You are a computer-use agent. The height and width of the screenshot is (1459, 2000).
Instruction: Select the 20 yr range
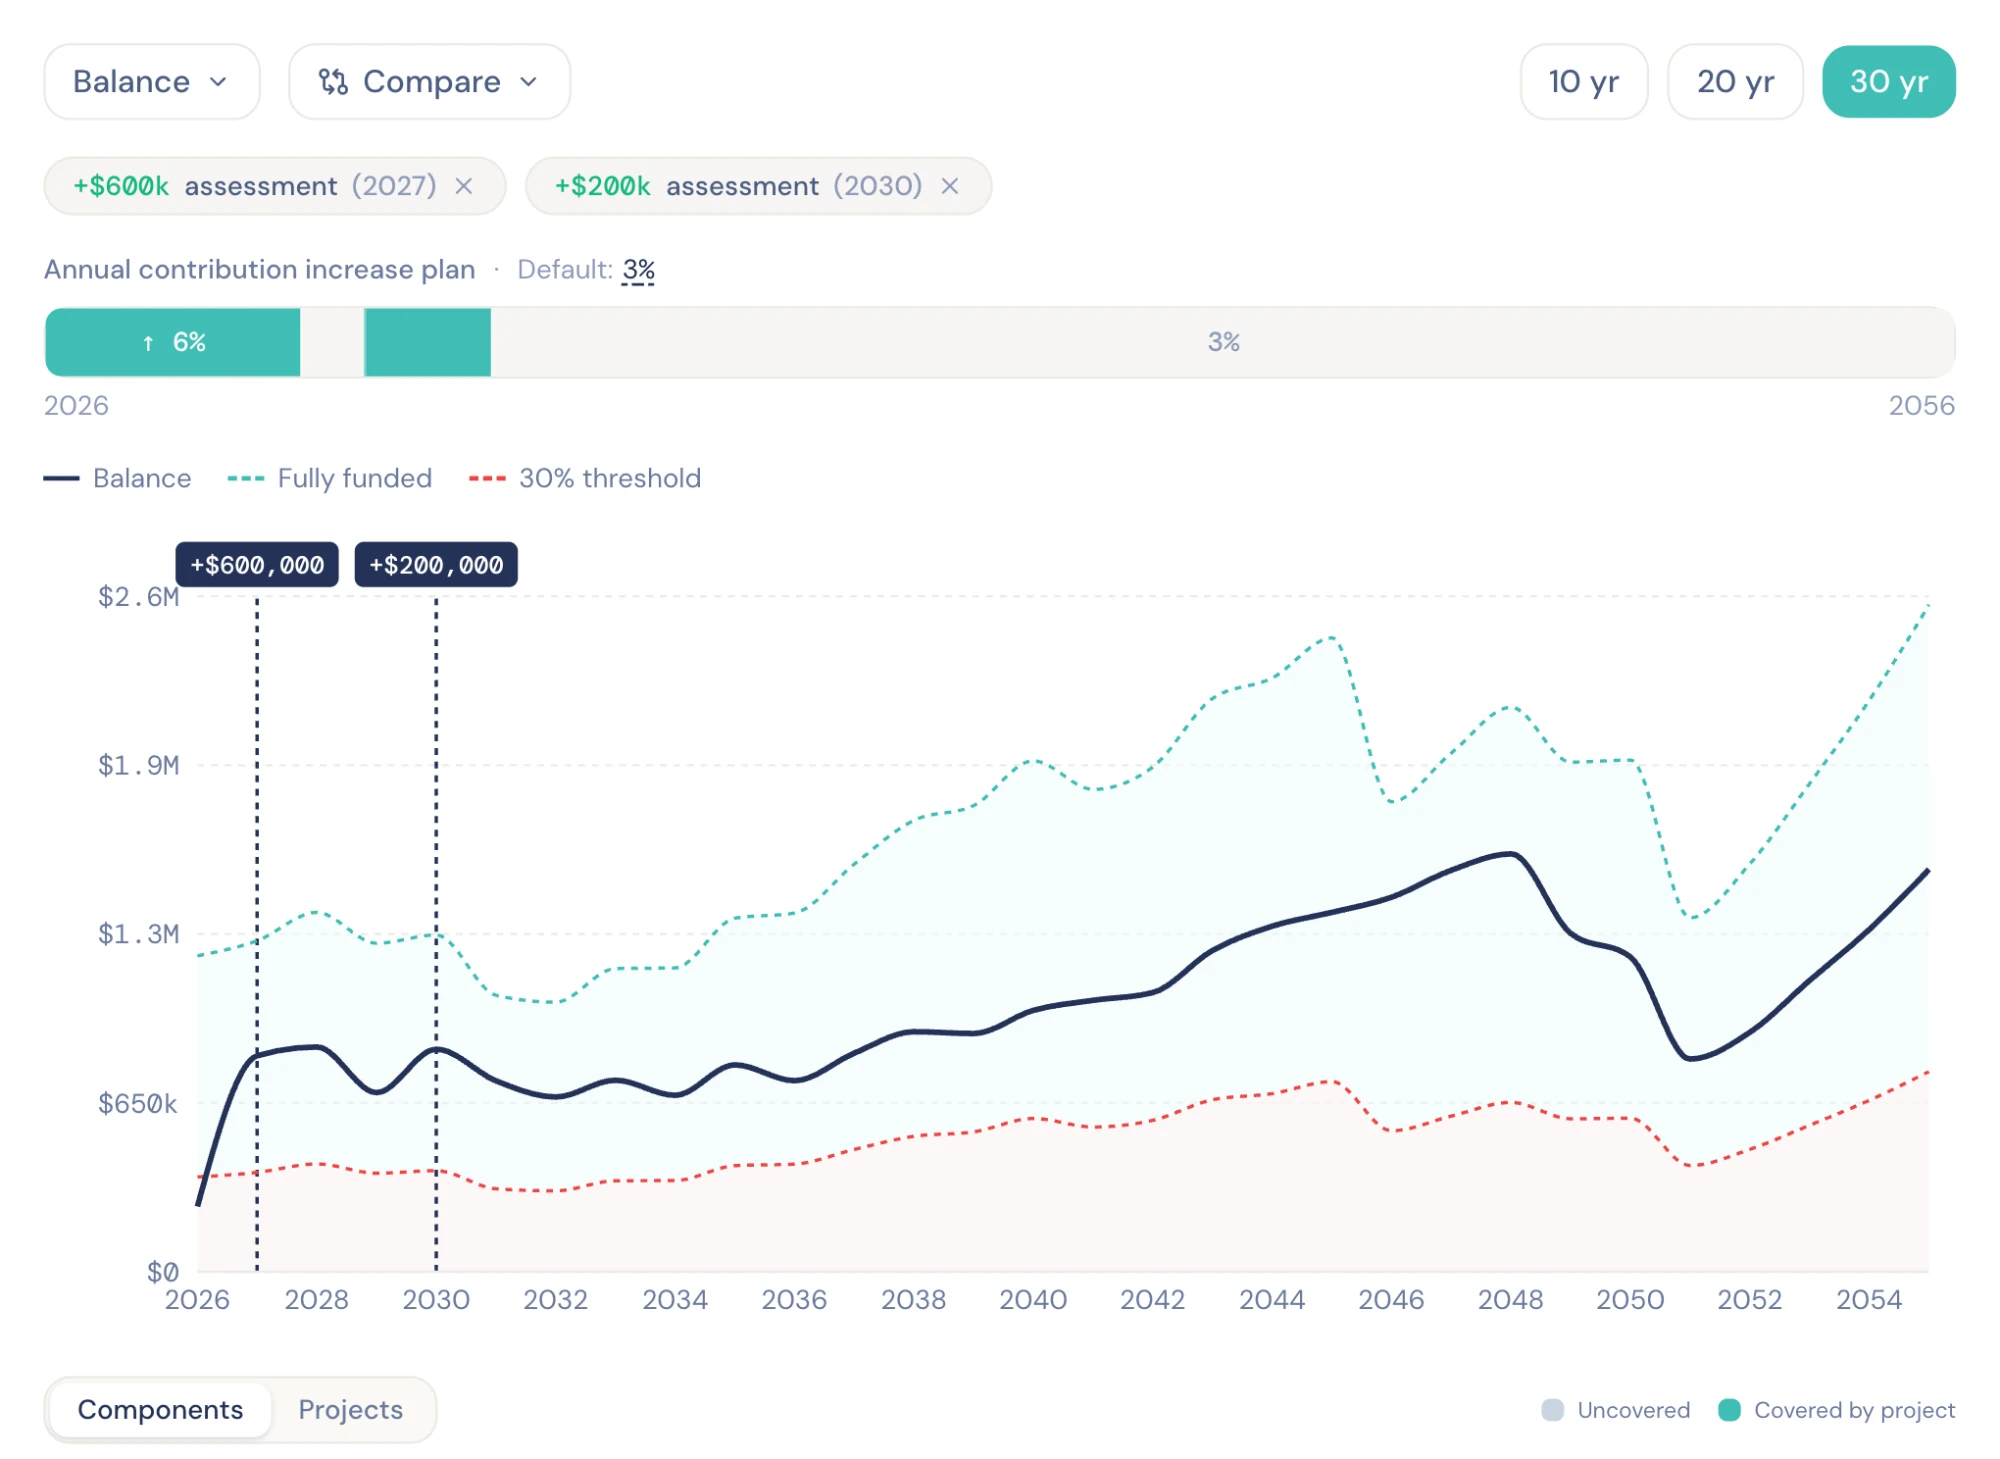[1735, 82]
